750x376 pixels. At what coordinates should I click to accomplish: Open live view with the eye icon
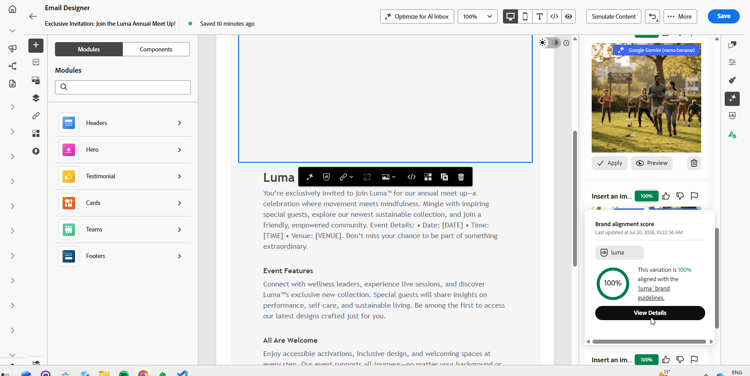point(568,16)
